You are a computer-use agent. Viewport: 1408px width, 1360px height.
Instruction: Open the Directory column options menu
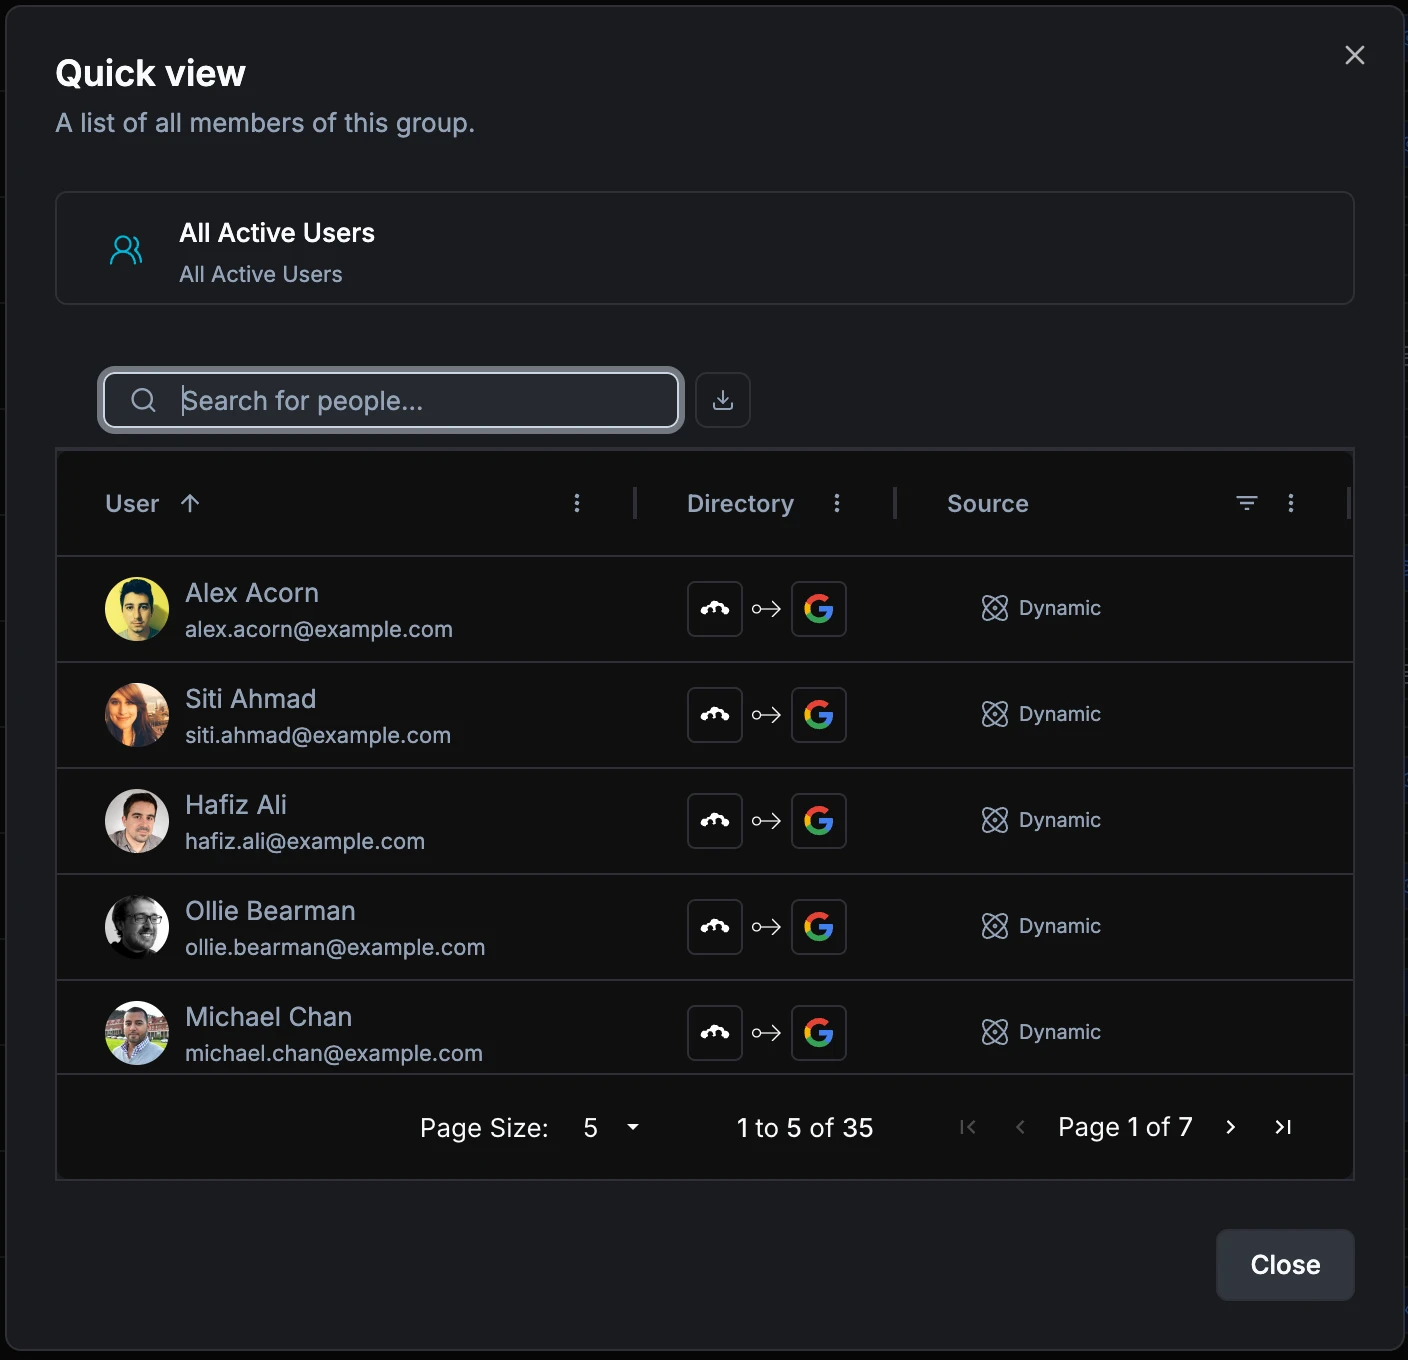(836, 503)
